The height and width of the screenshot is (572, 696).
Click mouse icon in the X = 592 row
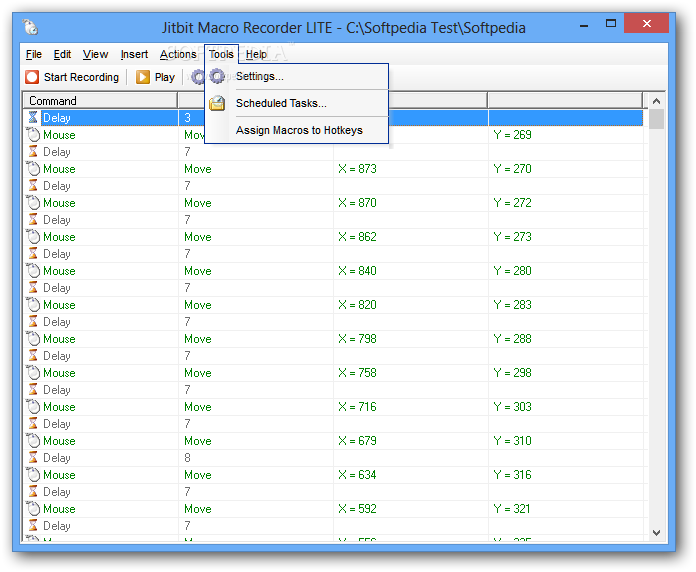33,509
